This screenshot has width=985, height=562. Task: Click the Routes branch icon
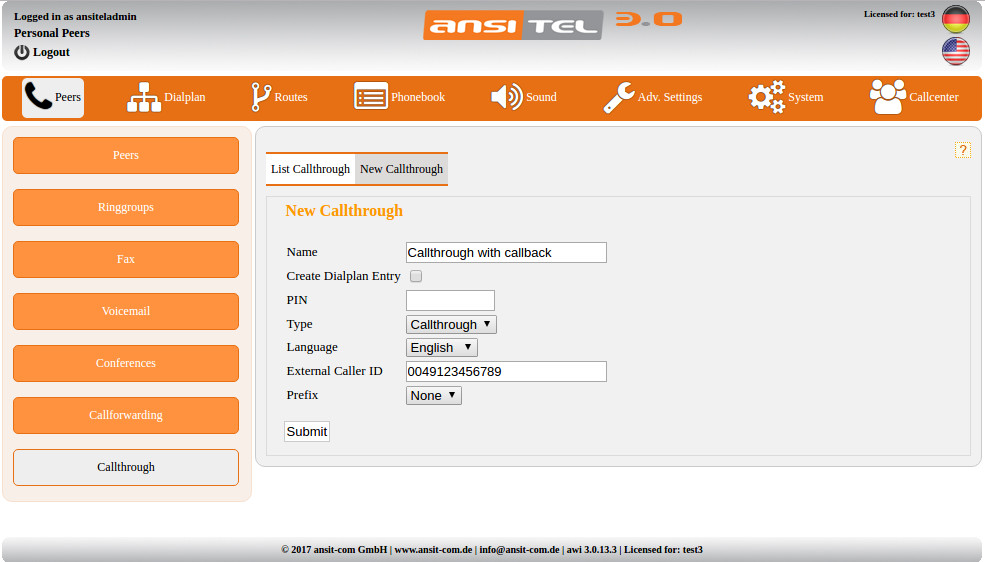click(x=261, y=97)
